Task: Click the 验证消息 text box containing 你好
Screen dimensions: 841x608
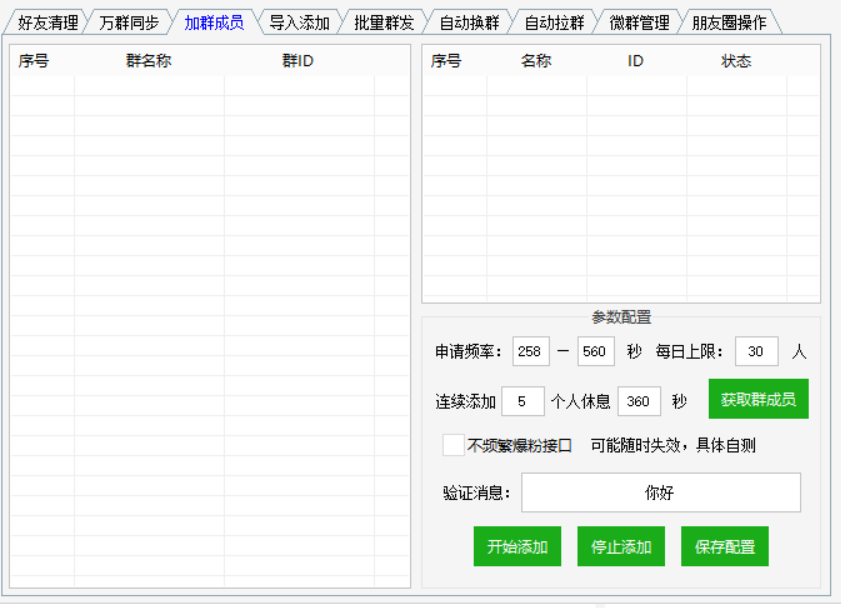Action: pos(660,493)
